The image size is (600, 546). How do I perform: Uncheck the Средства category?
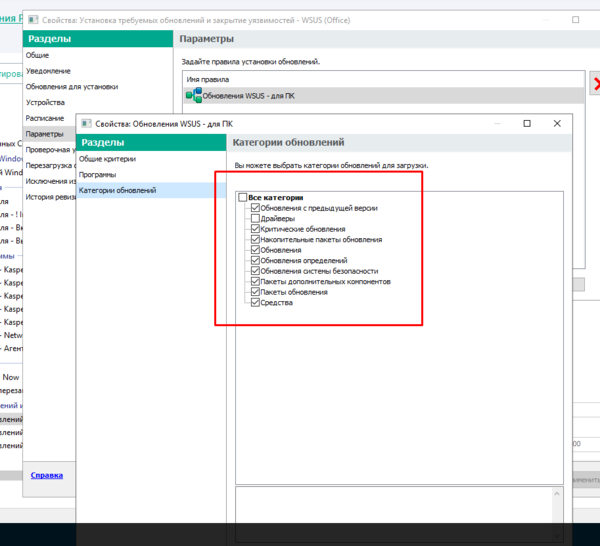coord(255,302)
